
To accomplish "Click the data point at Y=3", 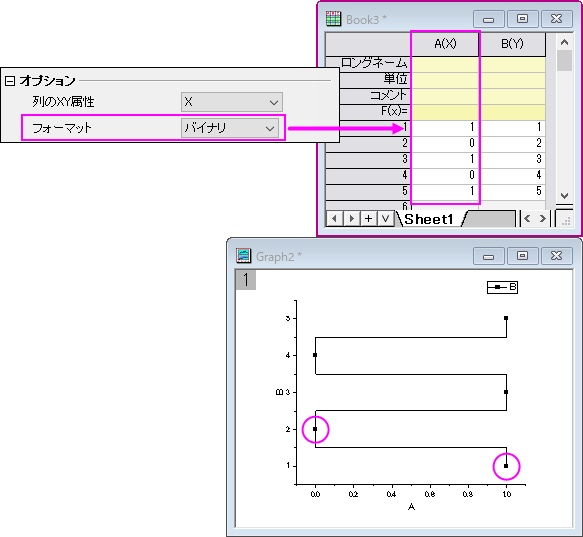I will [506, 392].
